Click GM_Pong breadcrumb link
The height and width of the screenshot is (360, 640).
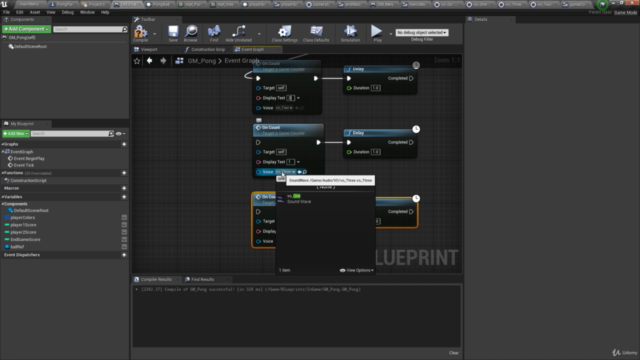point(202,61)
